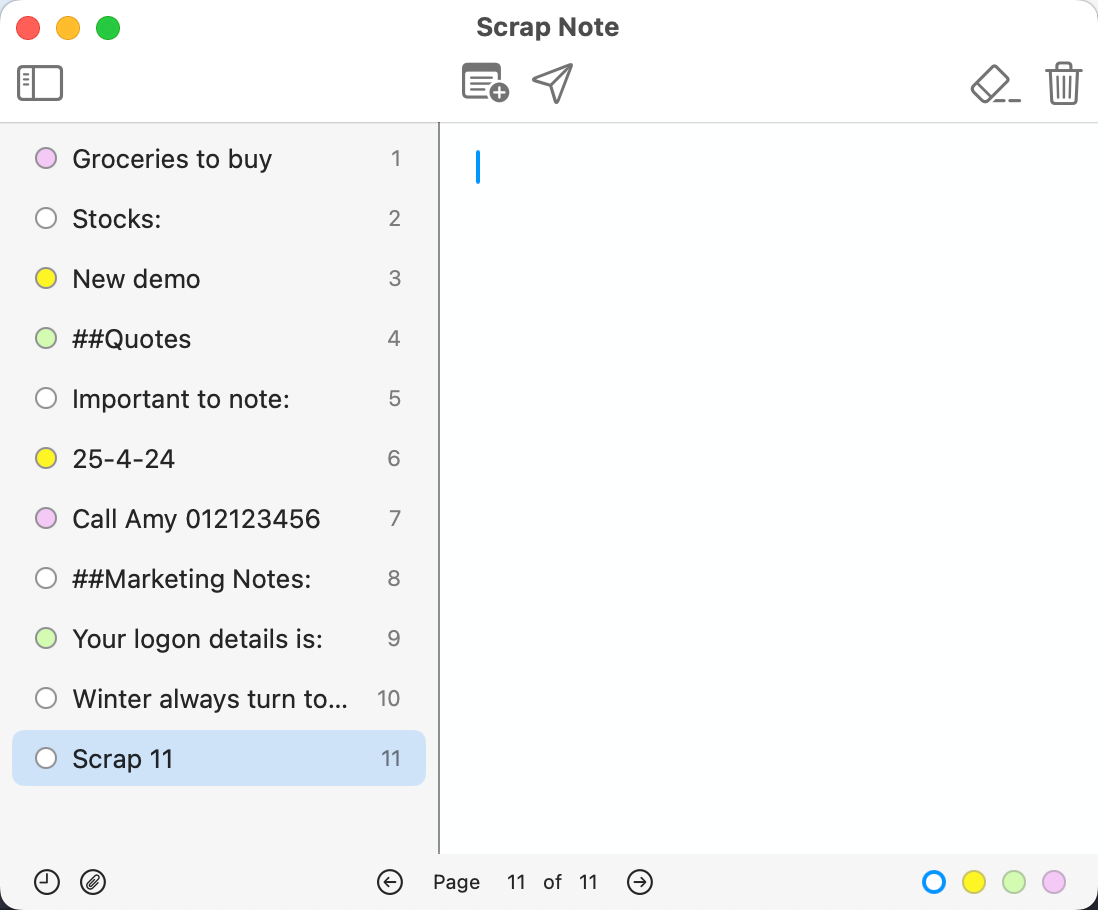Select the Important to note: entry
Screen dimensions: 1098x910
[x=180, y=399]
